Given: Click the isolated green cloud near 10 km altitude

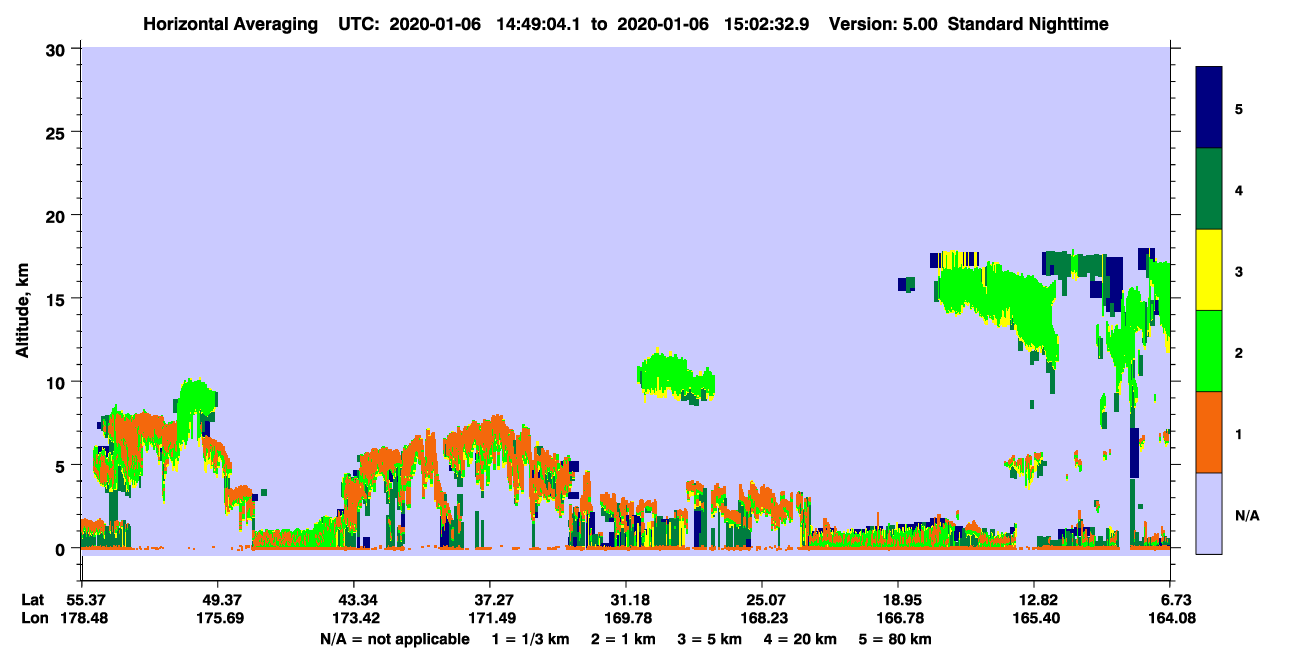Looking at the screenshot, I should click(676, 377).
